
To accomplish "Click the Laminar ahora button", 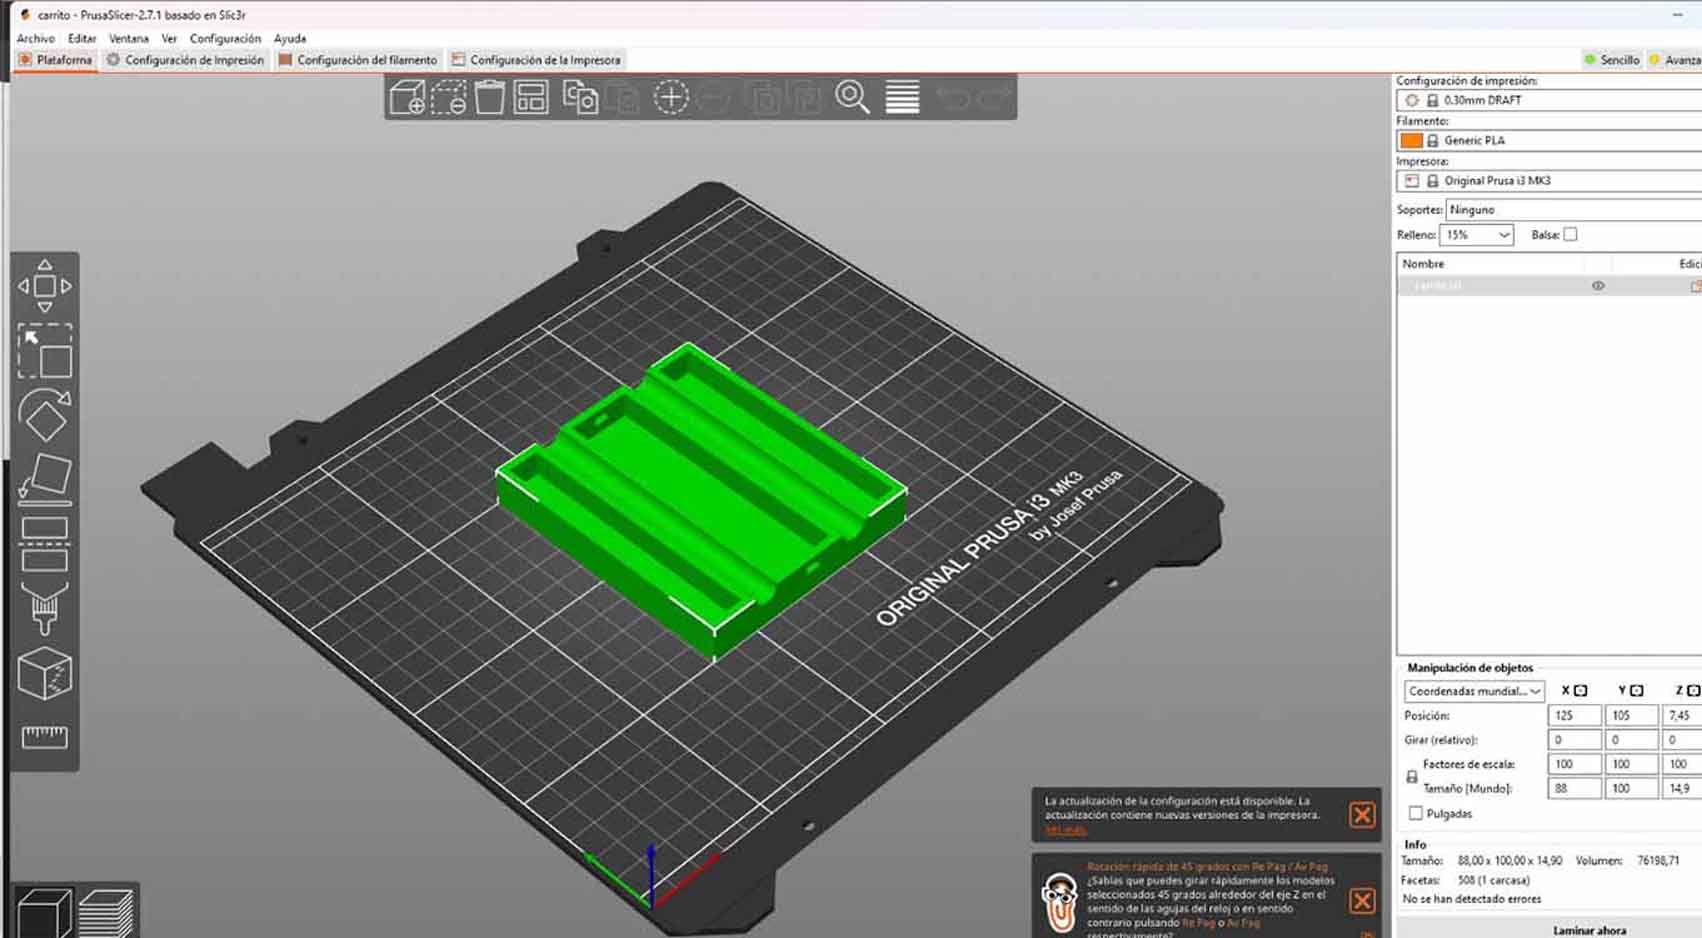I will [x=1589, y=929].
